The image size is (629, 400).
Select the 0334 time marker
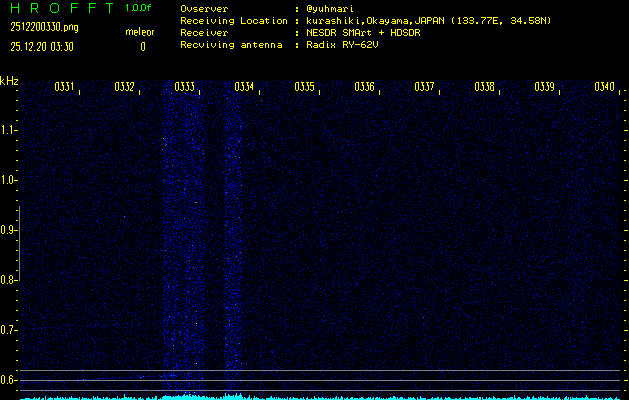click(244, 87)
